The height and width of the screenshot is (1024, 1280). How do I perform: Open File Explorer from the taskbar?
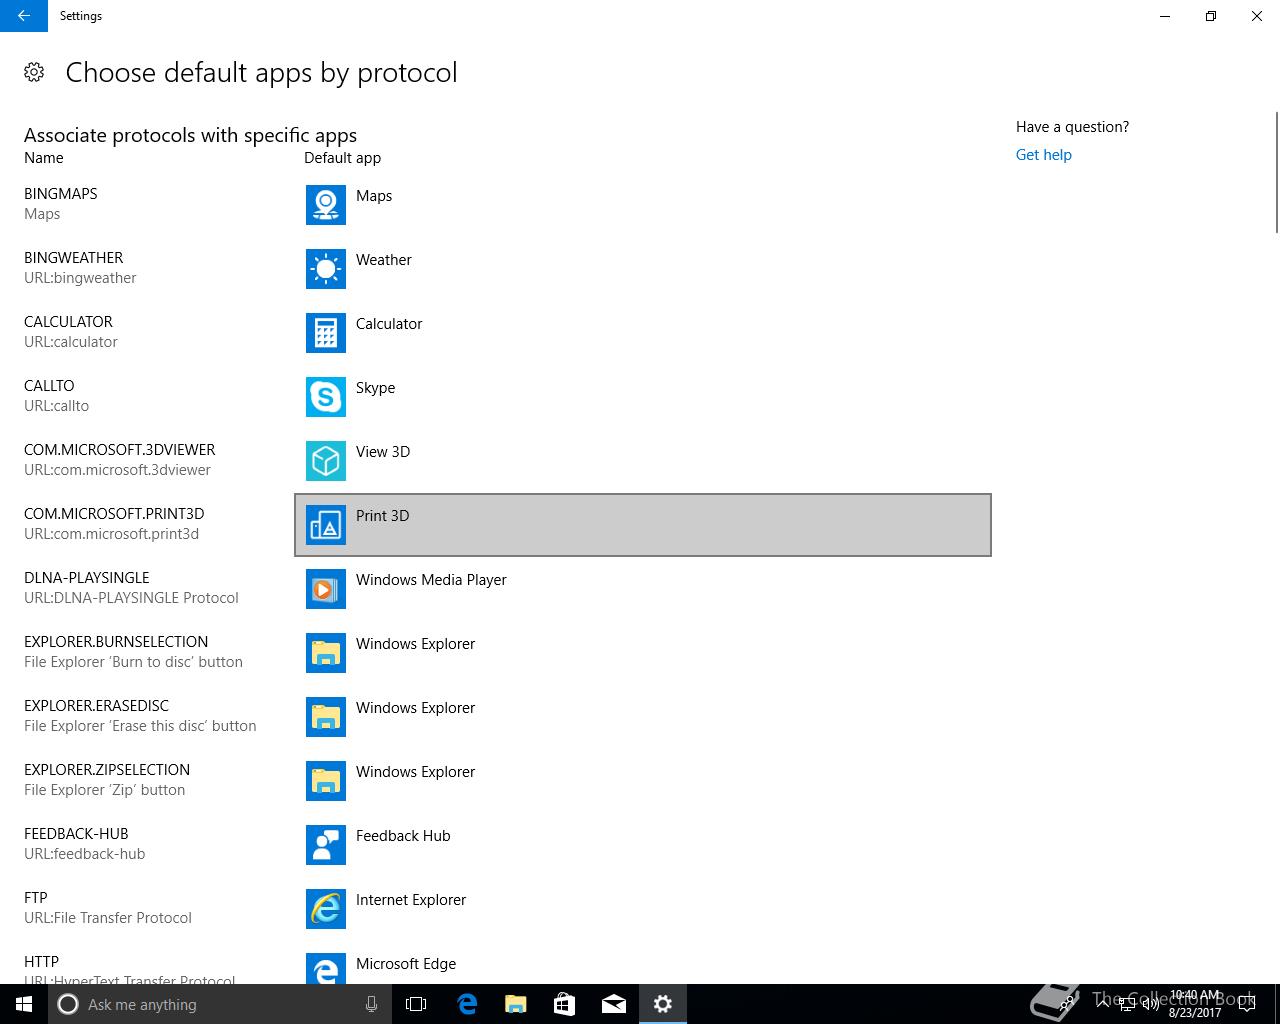[516, 1004]
